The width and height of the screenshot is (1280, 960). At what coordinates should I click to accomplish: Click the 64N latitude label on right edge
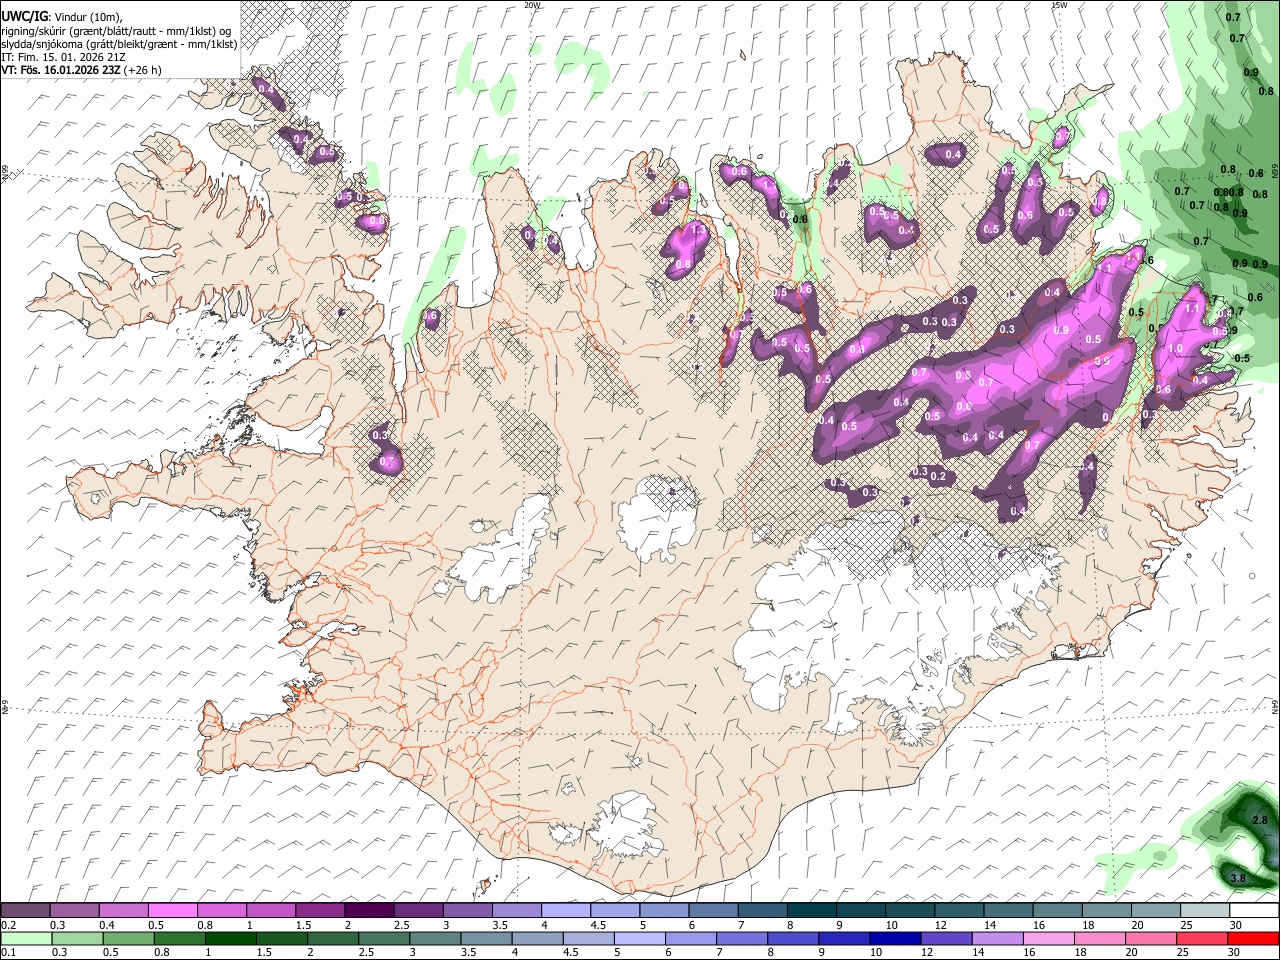[x=1275, y=706]
